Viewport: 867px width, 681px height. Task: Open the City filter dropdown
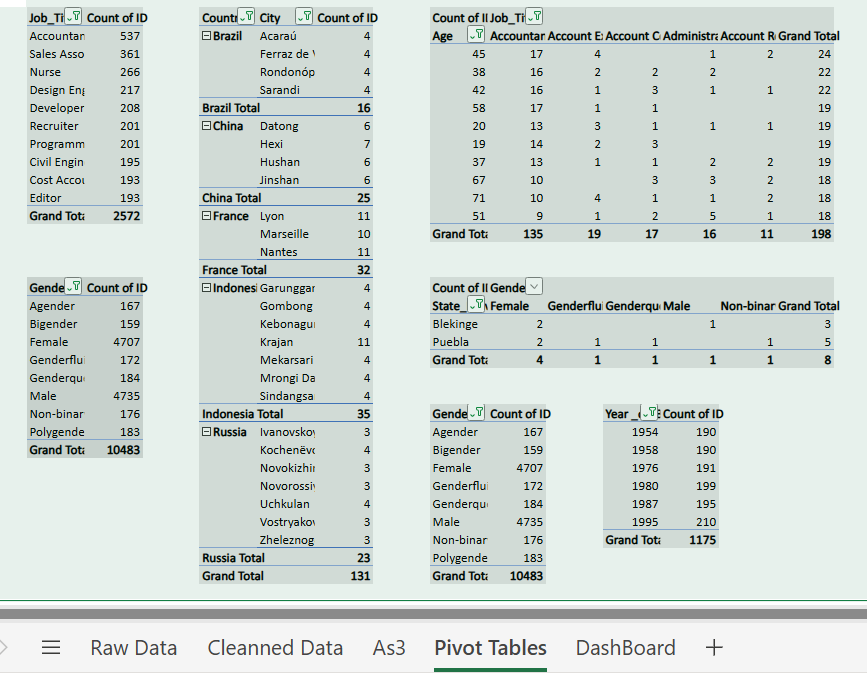coord(304,17)
